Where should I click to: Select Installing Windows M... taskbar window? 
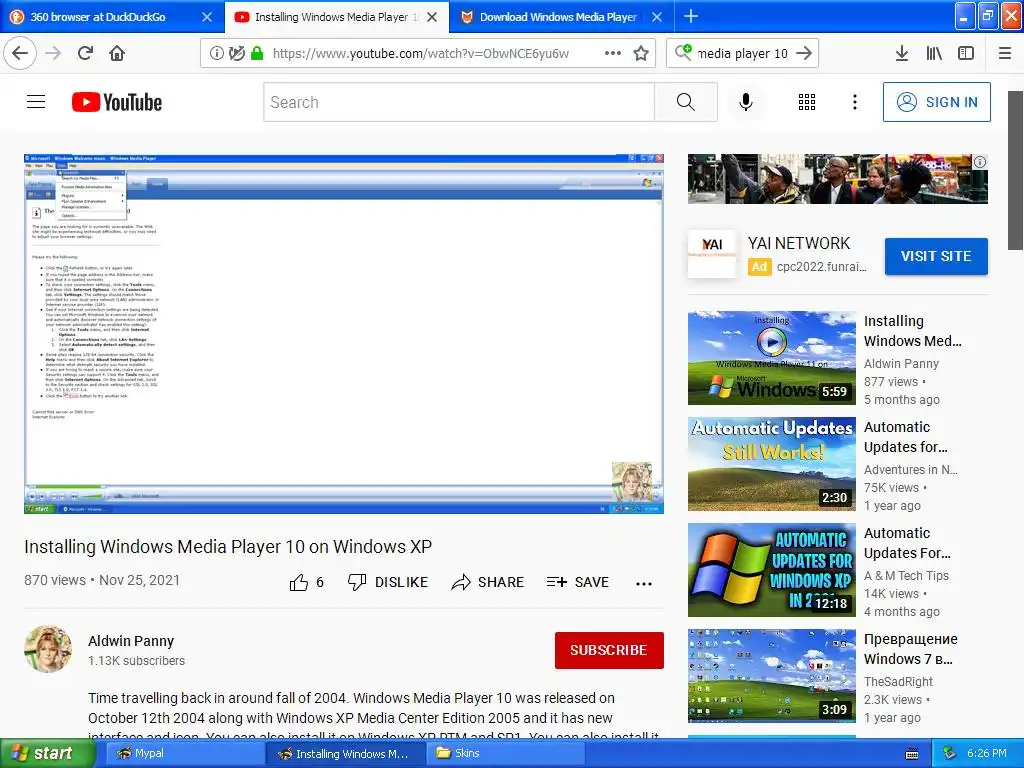pyautogui.click(x=345, y=753)
